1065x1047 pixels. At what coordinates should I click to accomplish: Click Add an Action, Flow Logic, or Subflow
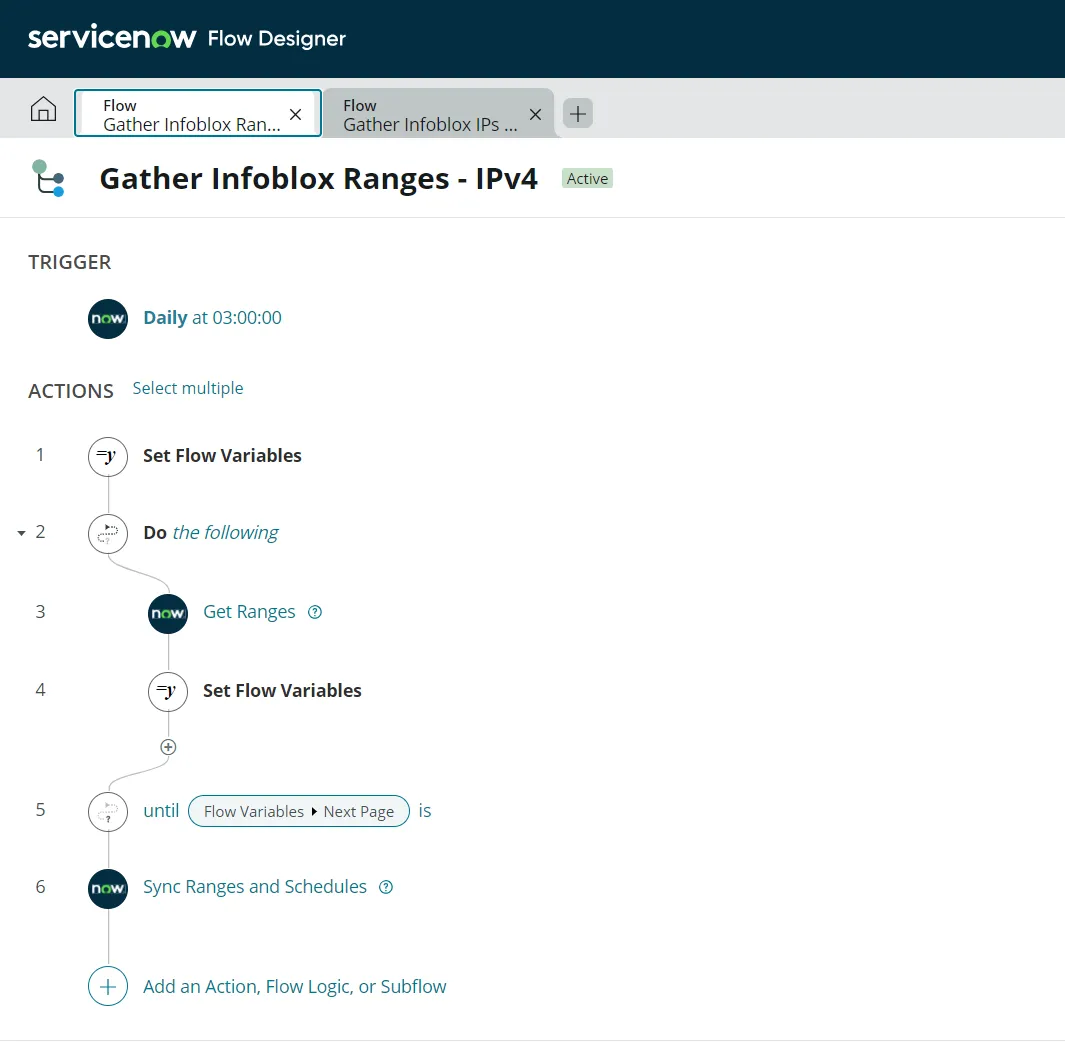[x=295, y=987]
